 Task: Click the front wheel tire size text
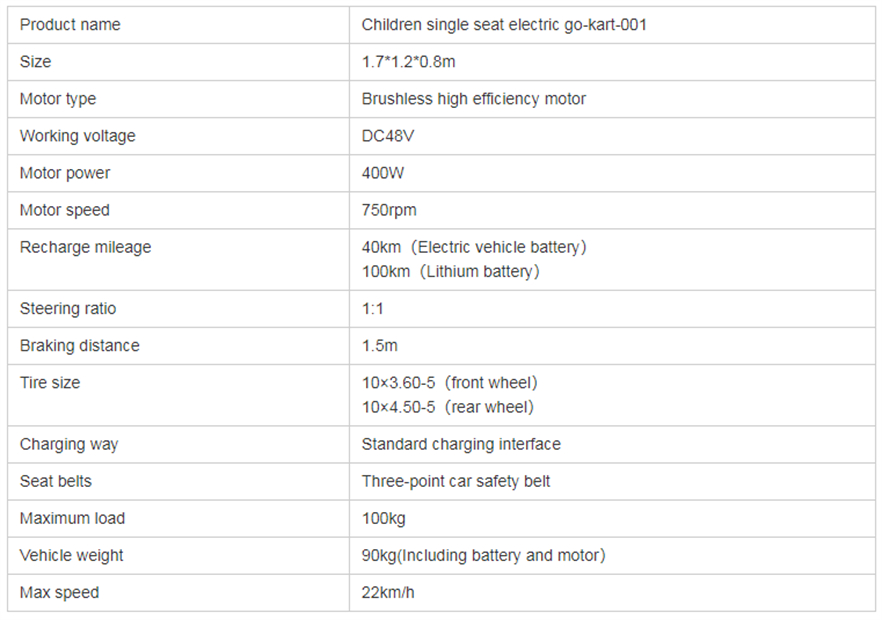pos(449,383)
